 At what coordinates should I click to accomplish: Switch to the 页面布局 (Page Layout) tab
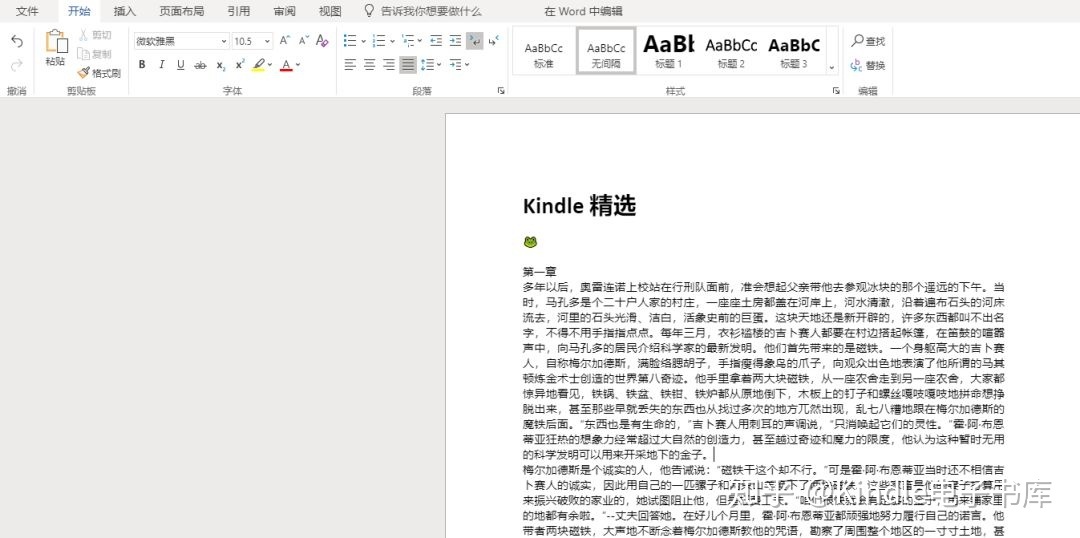click(x=182, y=11)
